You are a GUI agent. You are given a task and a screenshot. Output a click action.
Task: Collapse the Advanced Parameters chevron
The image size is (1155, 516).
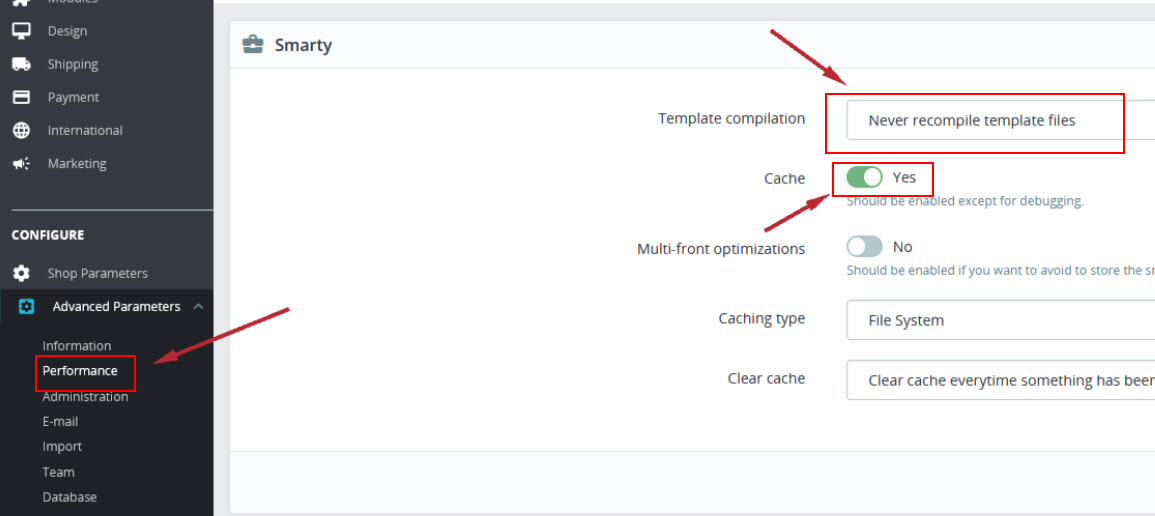(x=198, y=306)
